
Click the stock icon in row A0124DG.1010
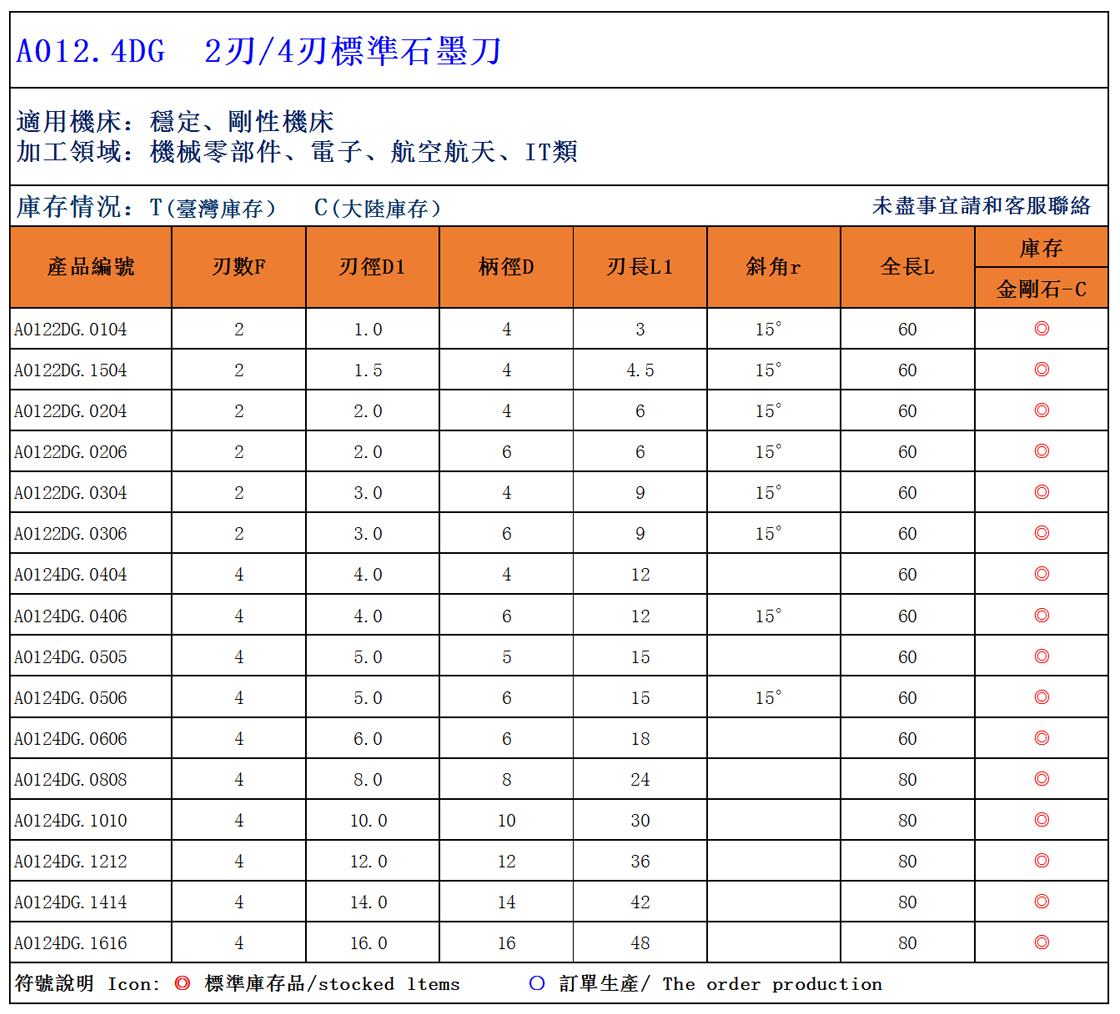(x=1041, y=819)
